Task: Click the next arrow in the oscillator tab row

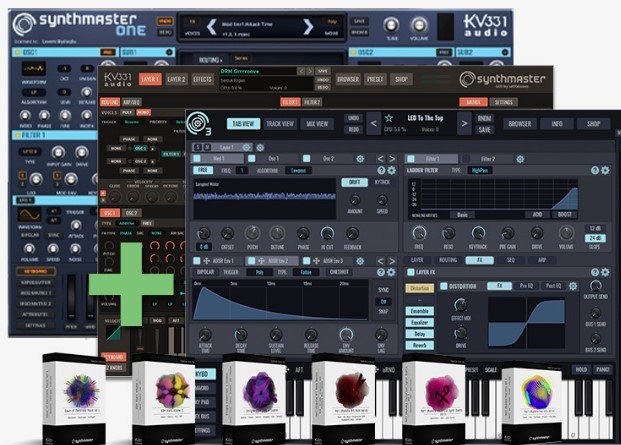Action: [392, 159]
